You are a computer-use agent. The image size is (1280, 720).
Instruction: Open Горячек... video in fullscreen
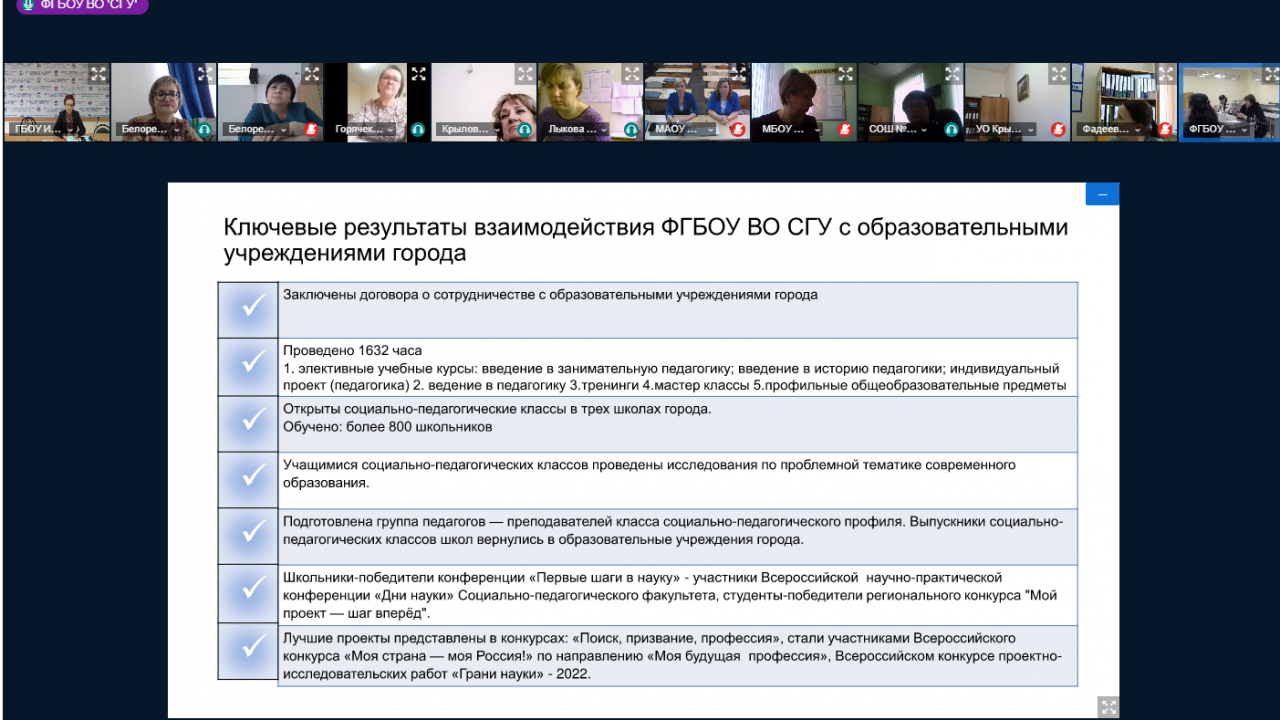click(419, 73)
